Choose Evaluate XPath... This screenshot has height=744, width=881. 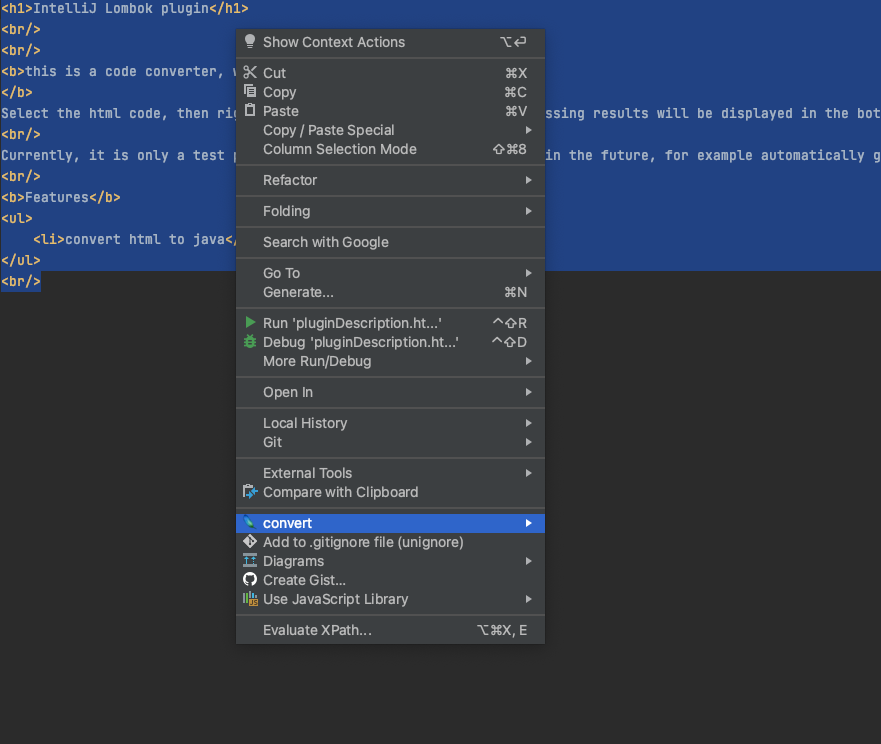point(390,630)
